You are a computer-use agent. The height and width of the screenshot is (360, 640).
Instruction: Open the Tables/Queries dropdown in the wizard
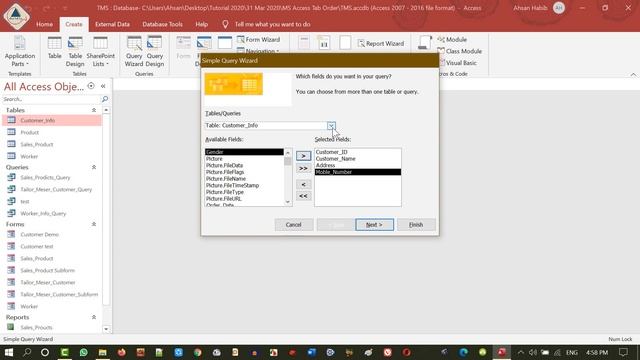point(331,125)
